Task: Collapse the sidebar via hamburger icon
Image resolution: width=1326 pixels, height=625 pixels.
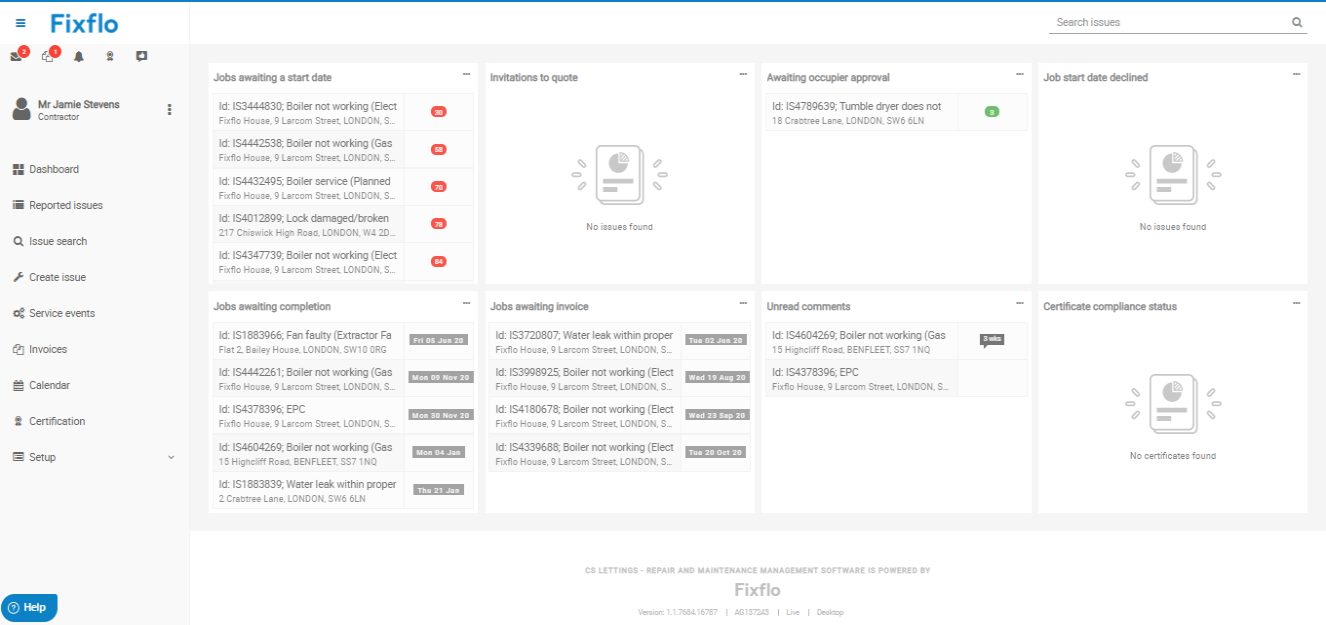Action: point(18,21)
